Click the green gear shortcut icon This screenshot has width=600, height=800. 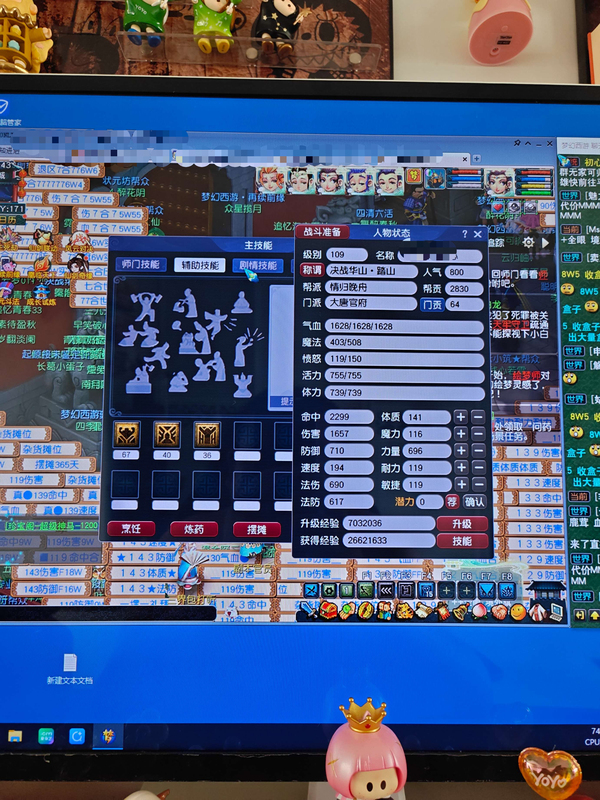click(329, 591)
